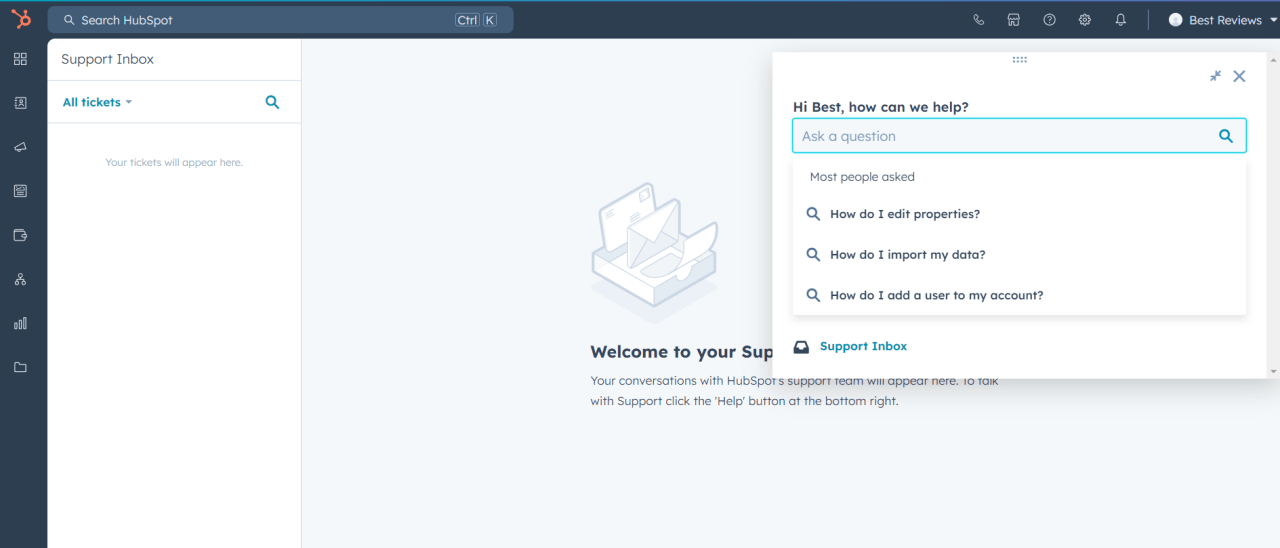Open the Commerce wallet icon in sidebar
The width and height of the screenshot is (1280, 548).
(x=20, y=235)
